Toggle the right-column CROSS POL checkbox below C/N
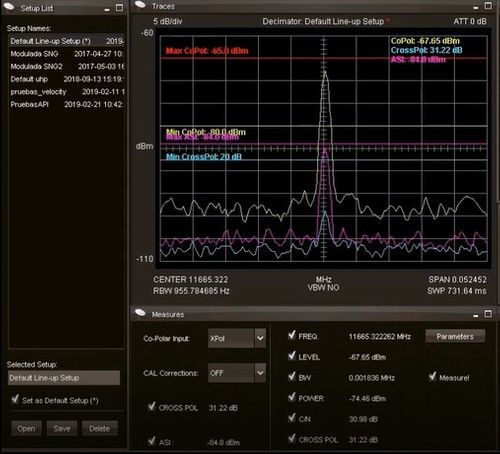Image resolution: width=500 pixels, height=454 pixels. click(292, 438)
